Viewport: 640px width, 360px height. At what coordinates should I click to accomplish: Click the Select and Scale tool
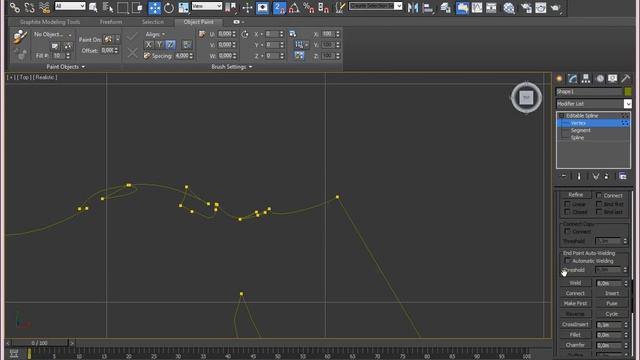[x=183, y=7]
